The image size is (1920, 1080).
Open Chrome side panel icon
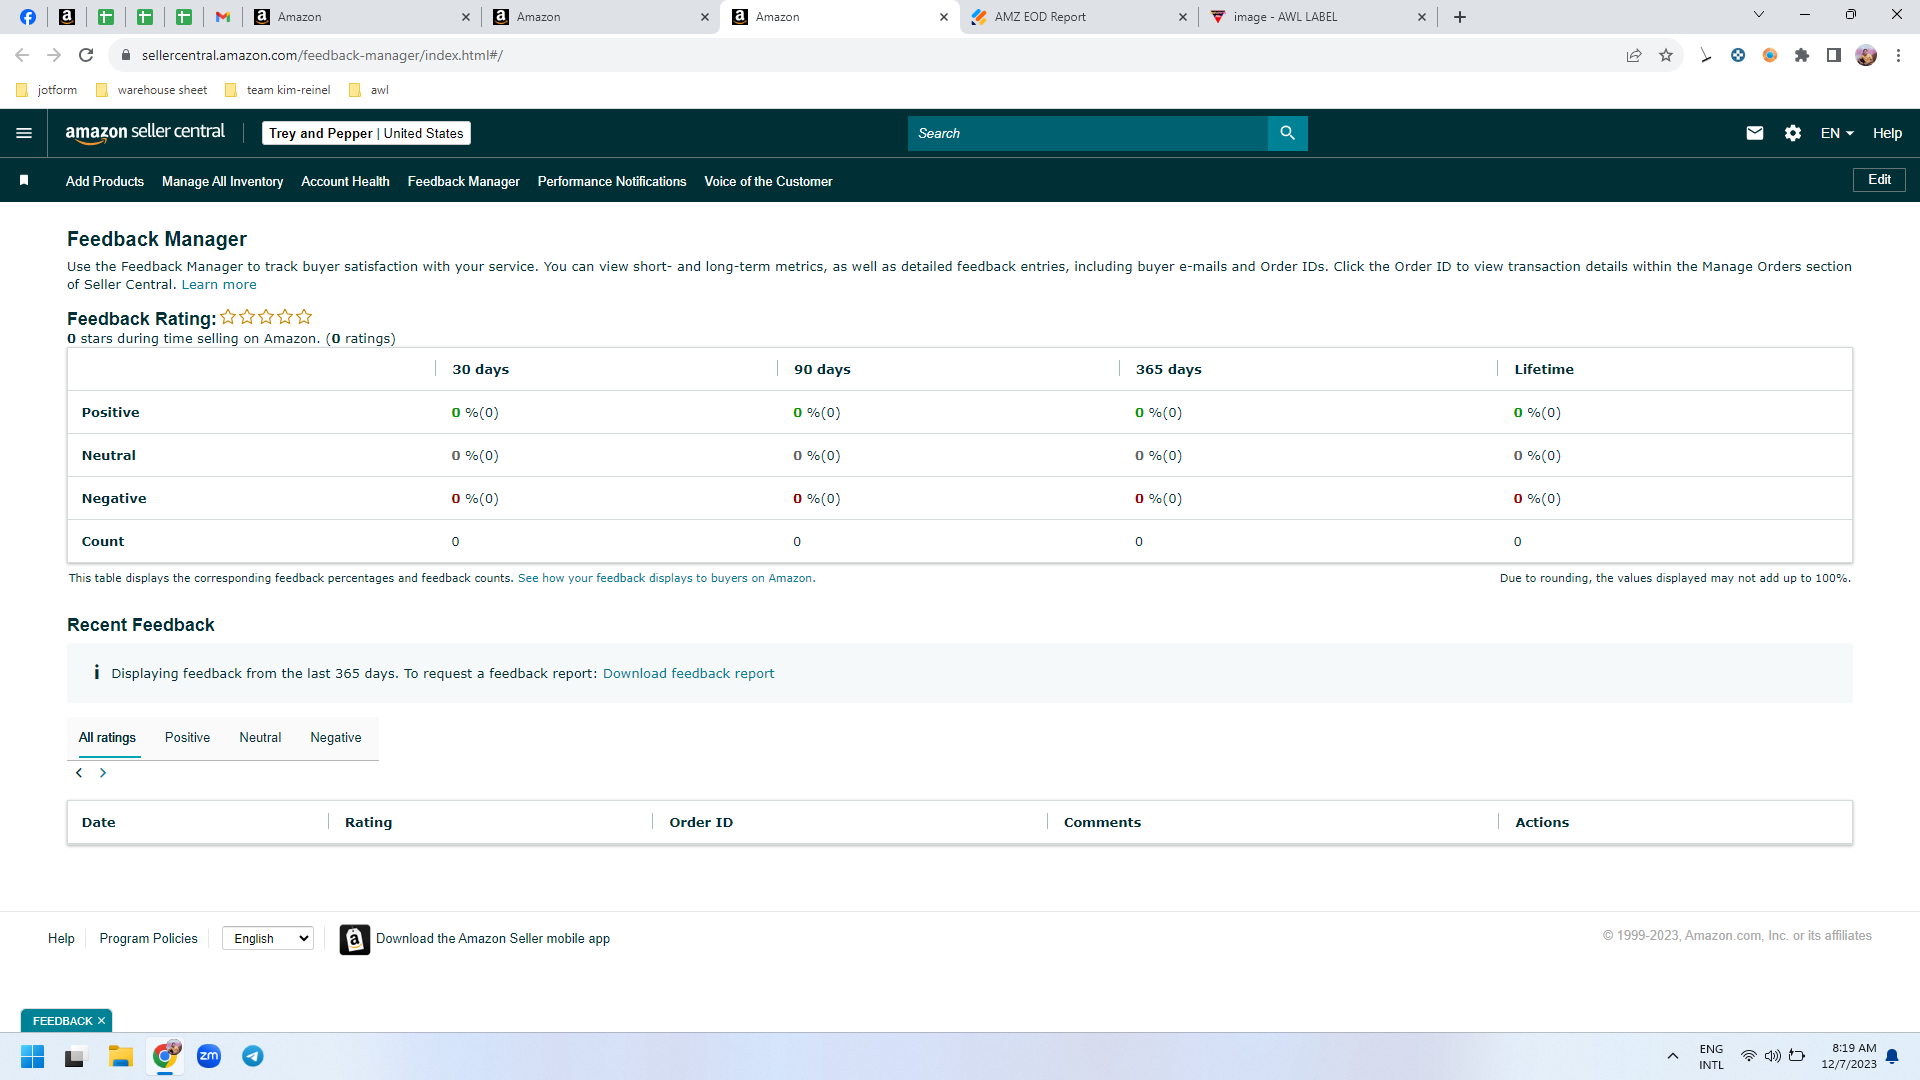pos(1834,55)
